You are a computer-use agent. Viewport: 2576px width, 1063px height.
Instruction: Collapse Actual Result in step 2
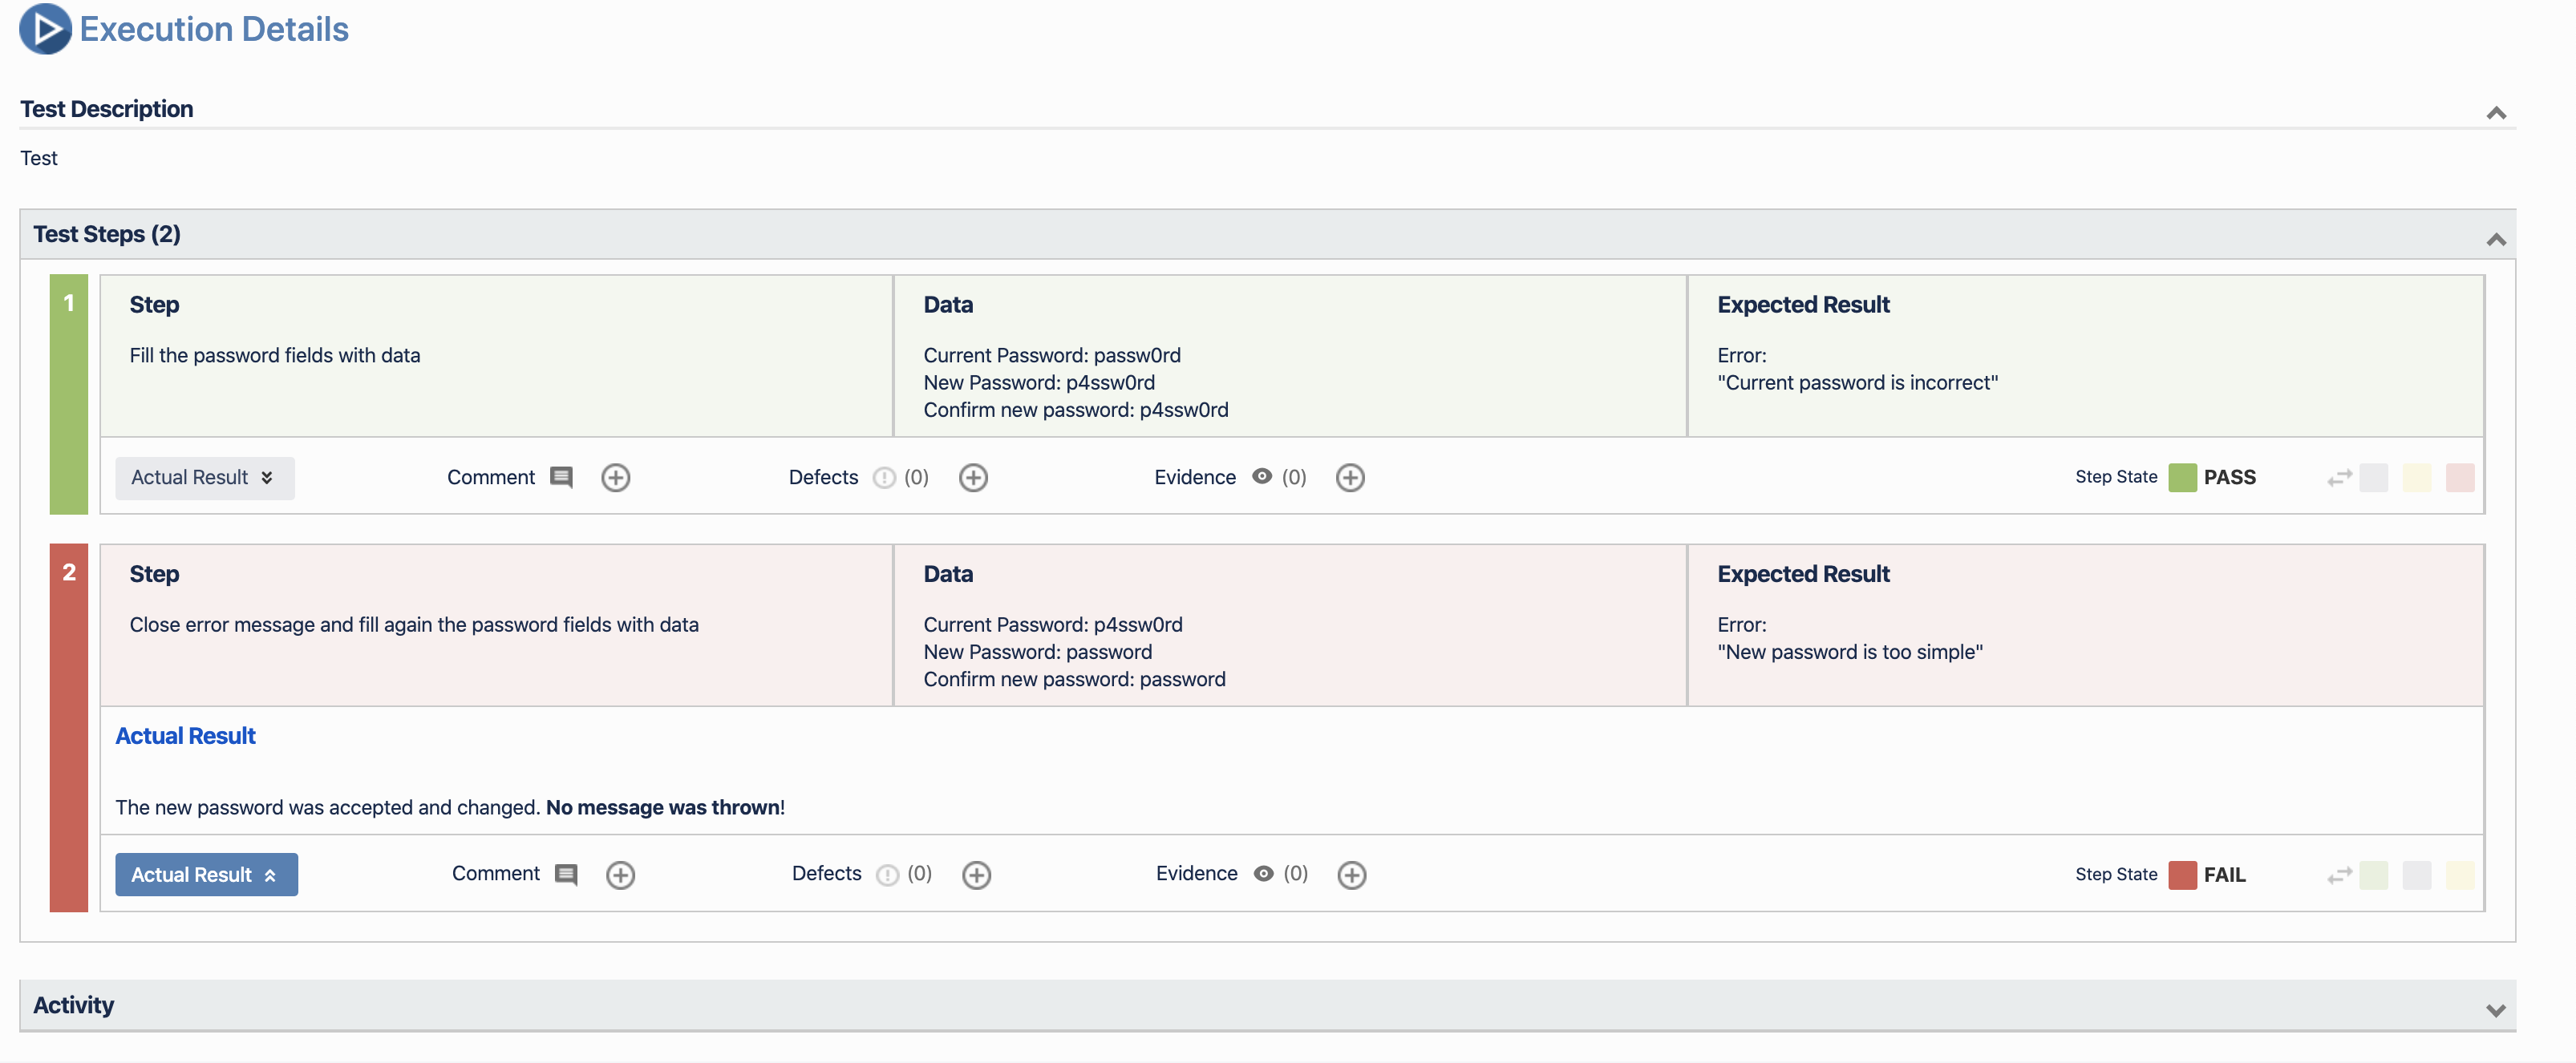point(206,875)
